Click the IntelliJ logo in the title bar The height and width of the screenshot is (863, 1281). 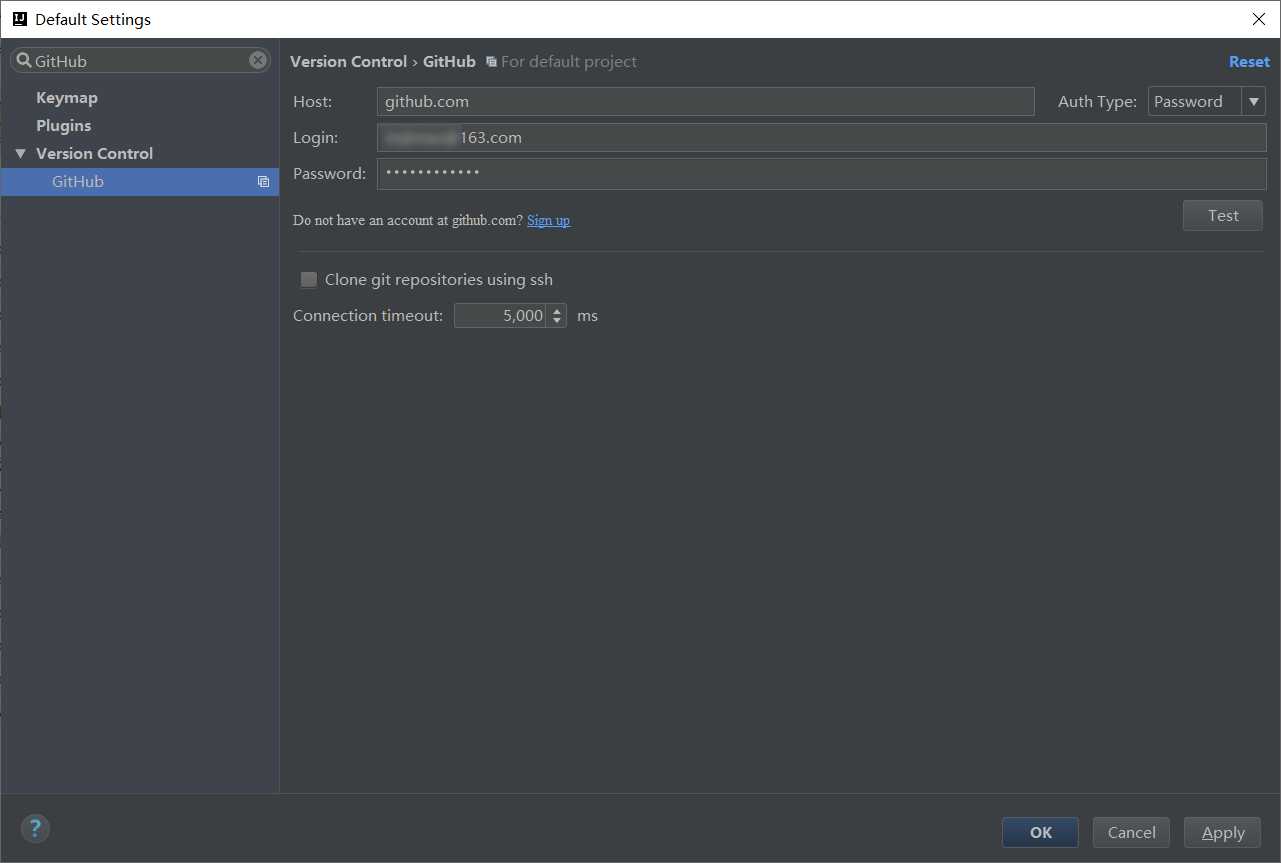[19, 19]
